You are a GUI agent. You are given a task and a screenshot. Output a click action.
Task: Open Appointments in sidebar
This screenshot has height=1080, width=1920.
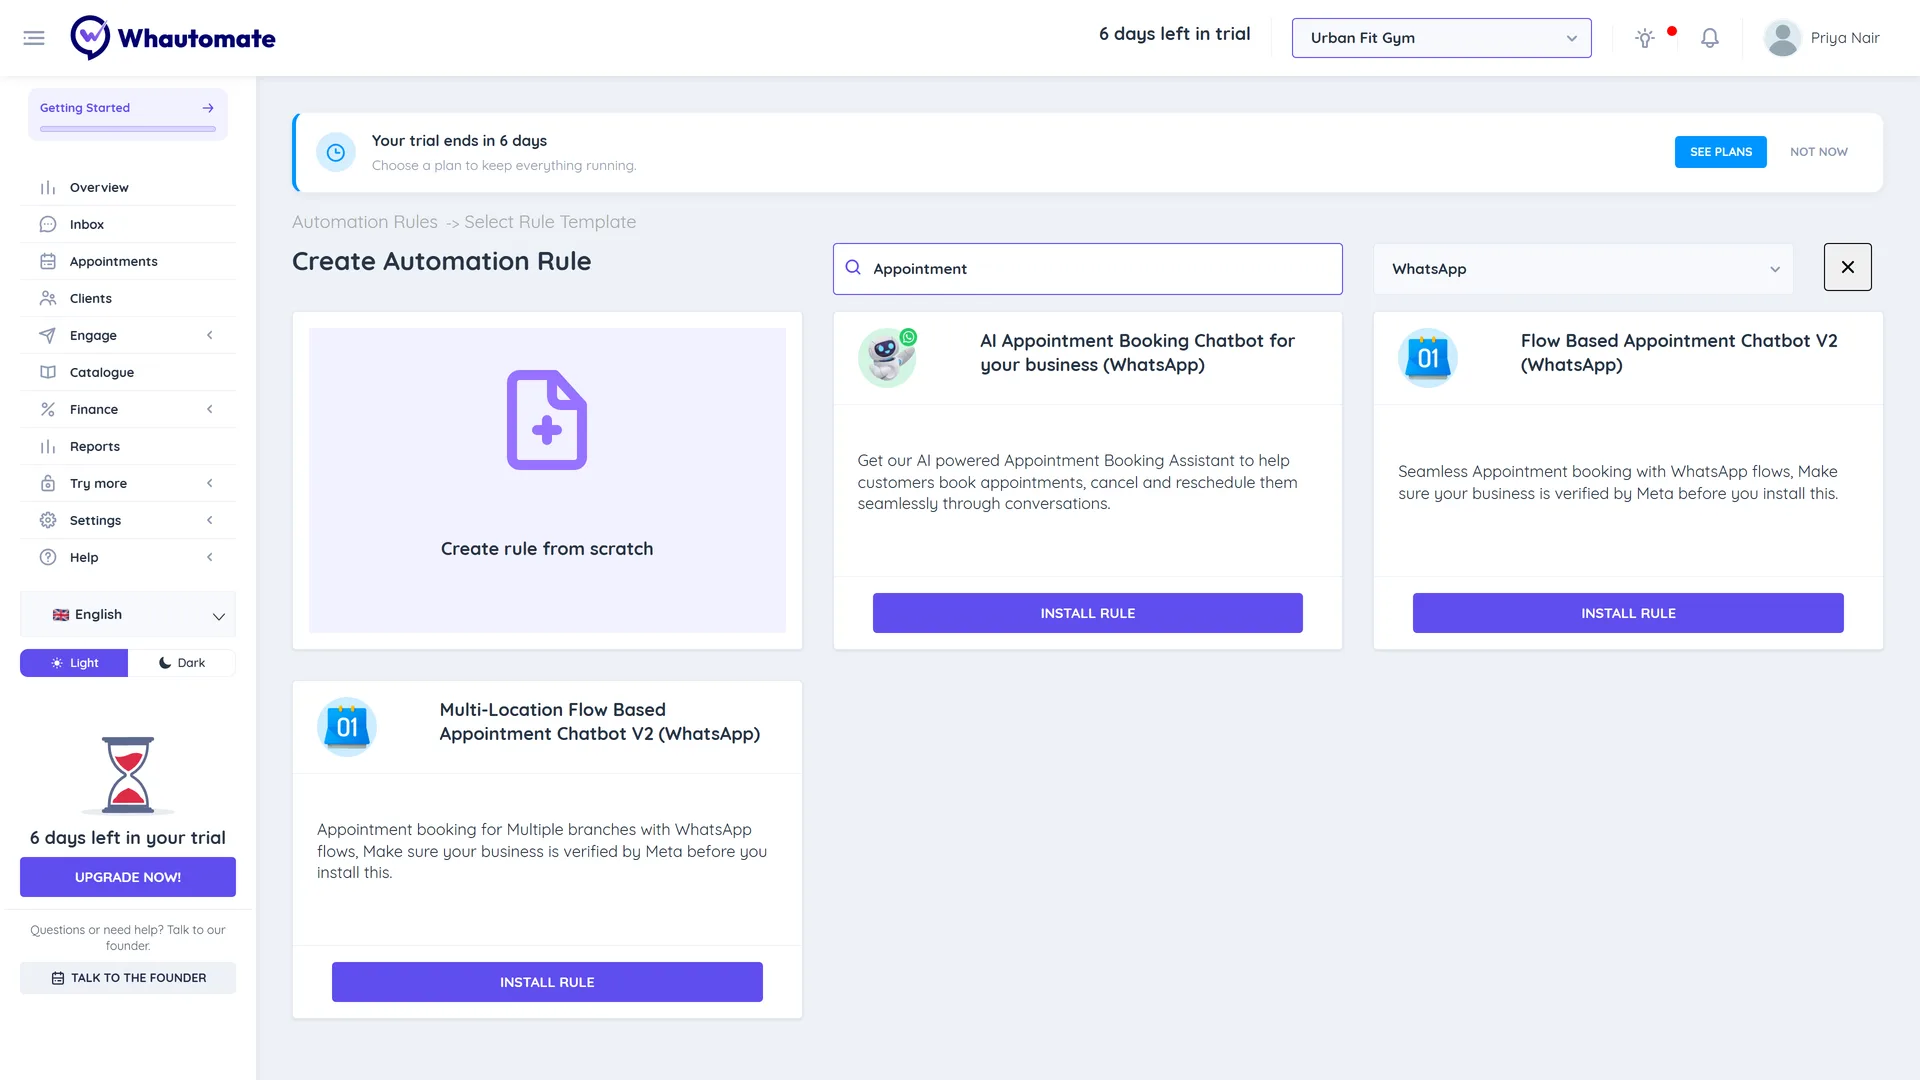128,261
